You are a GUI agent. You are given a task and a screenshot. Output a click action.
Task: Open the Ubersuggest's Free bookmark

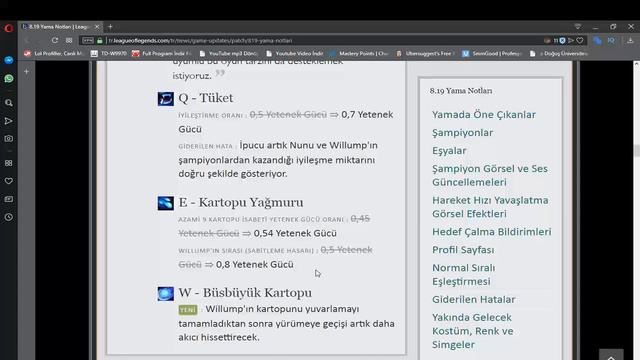point(425,53)
